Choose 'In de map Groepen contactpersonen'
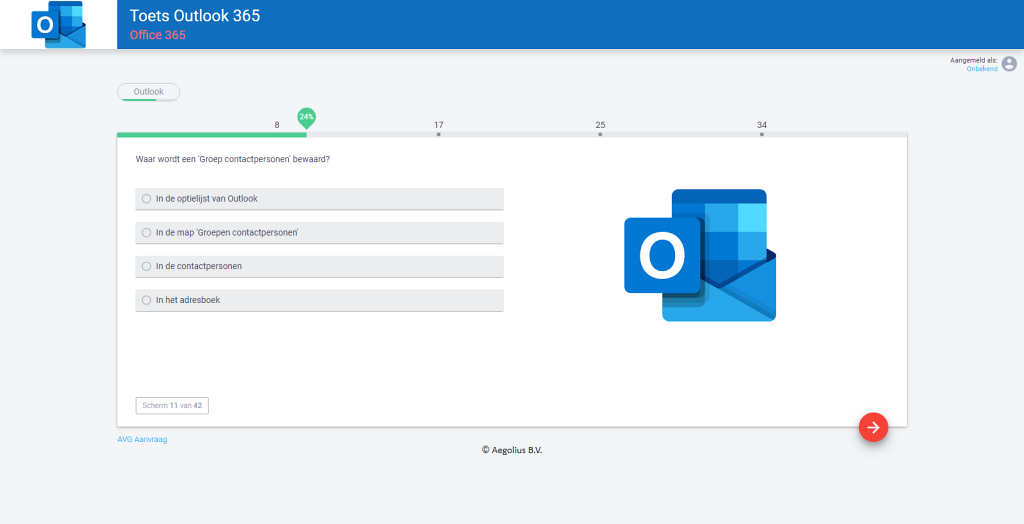Viewport: 1024px width, 524px height. click(319, 233)
